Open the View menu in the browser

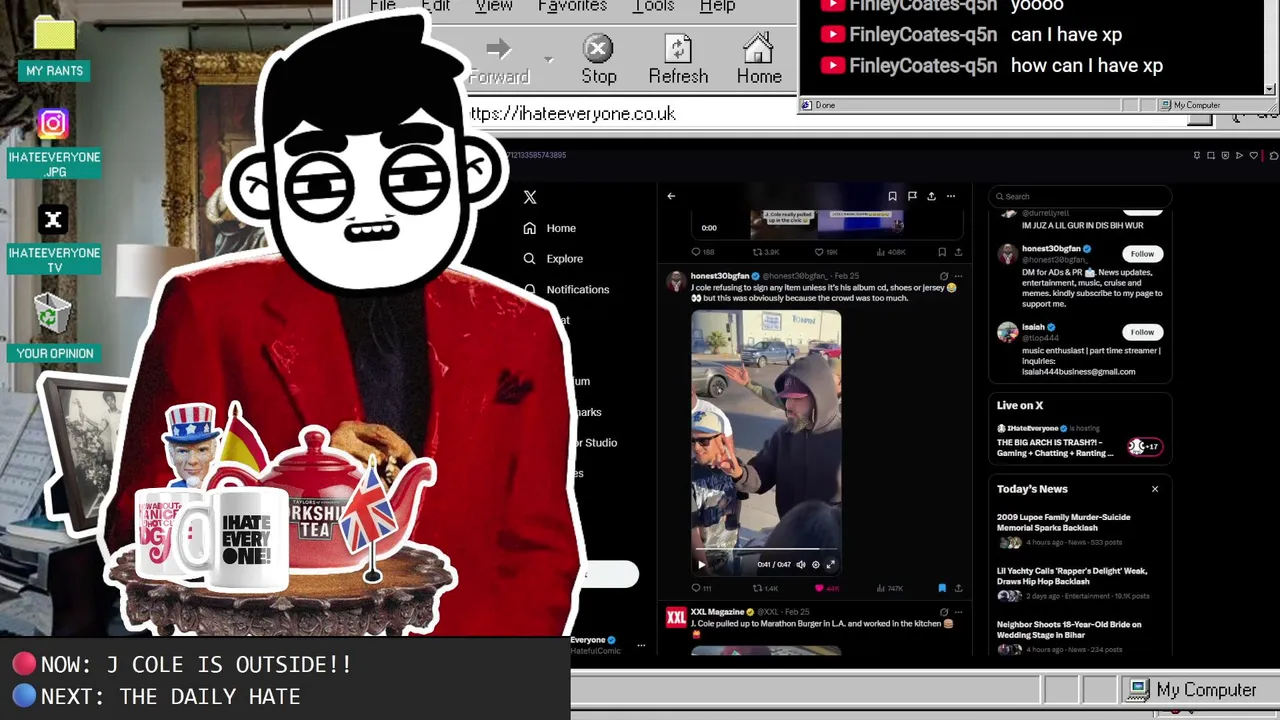tap(493, 6)
